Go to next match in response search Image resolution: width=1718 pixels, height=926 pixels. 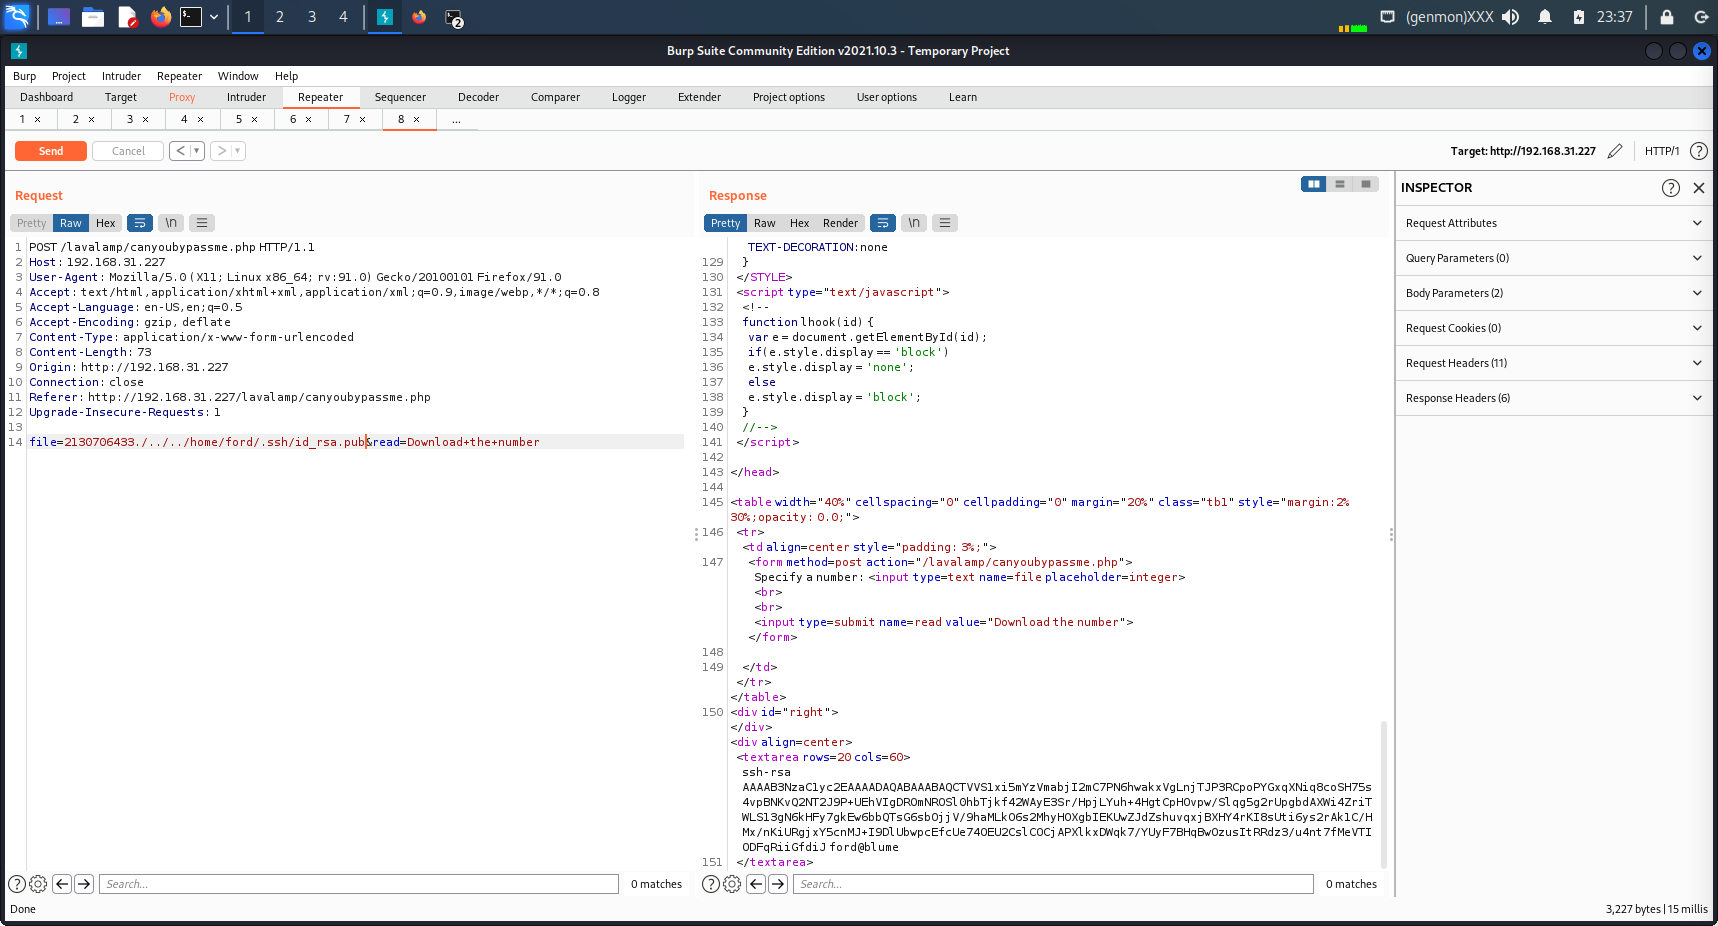point(778,884)
